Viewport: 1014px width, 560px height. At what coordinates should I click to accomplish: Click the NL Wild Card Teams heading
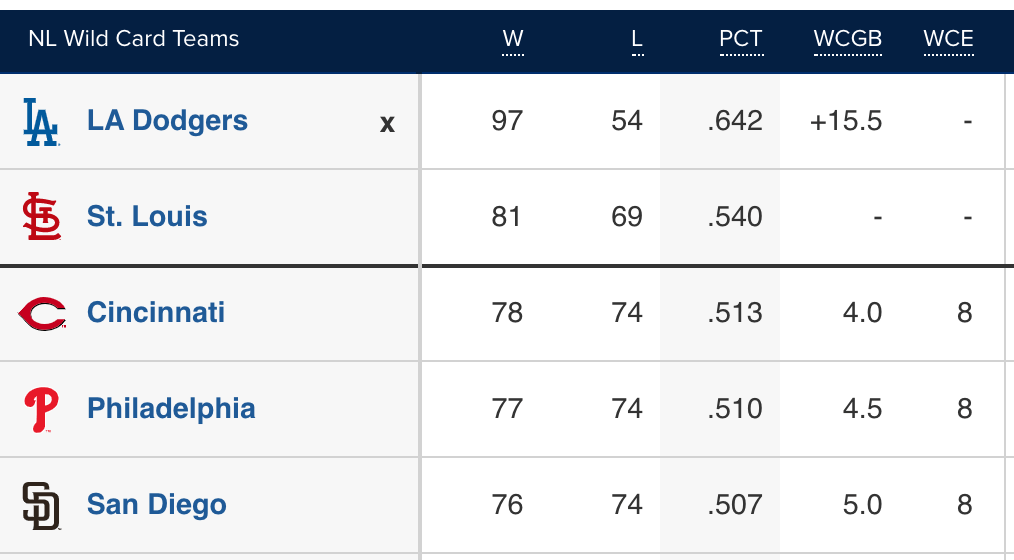[x=134, y=39]
